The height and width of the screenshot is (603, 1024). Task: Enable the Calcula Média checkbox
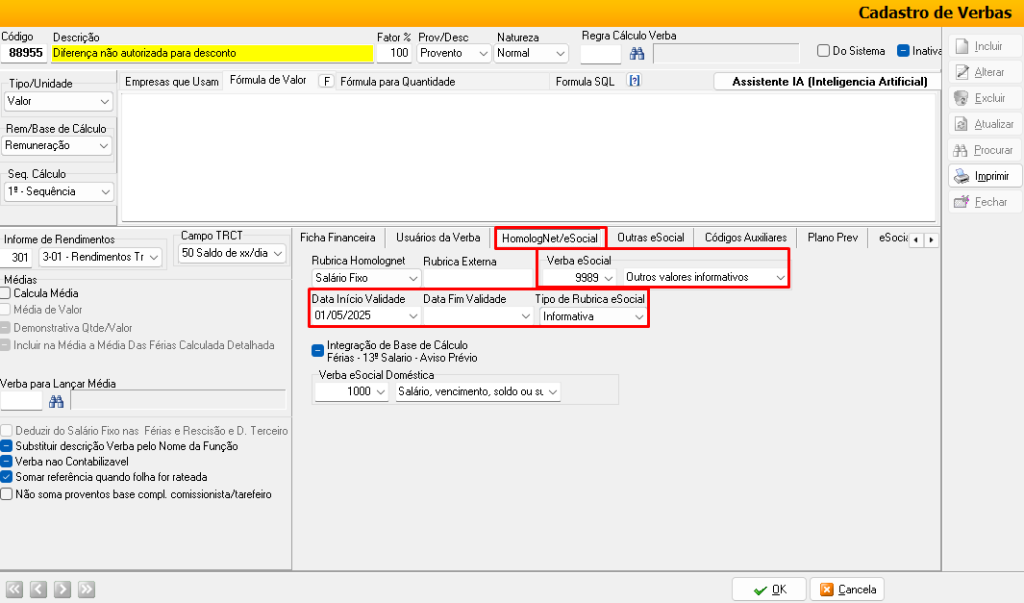click(x=6, y=293)
